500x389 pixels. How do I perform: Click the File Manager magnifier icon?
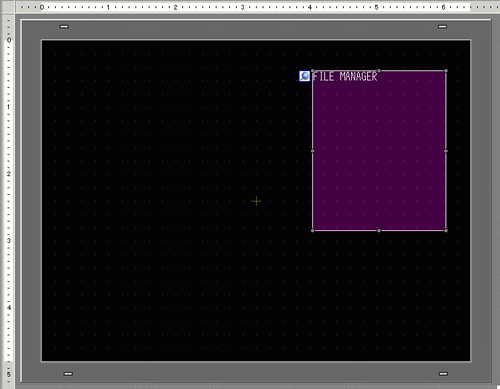pos(304,76)
